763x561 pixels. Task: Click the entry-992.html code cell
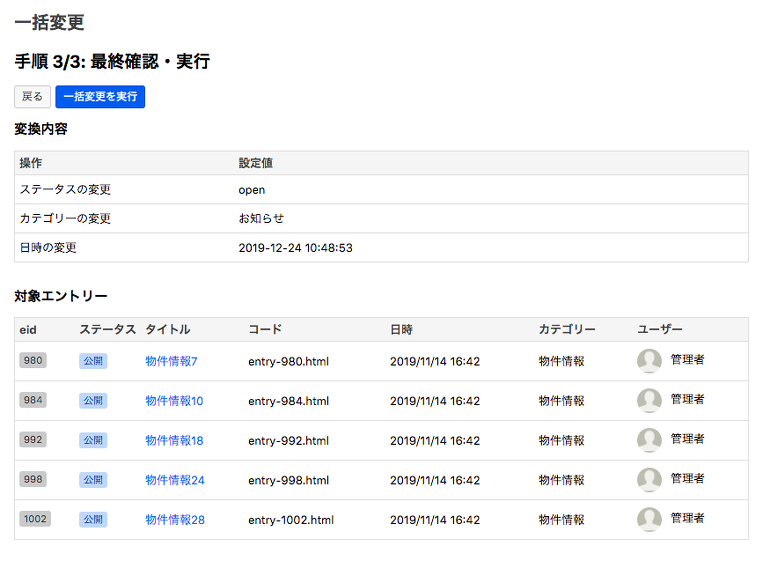[x=288, y=440]
